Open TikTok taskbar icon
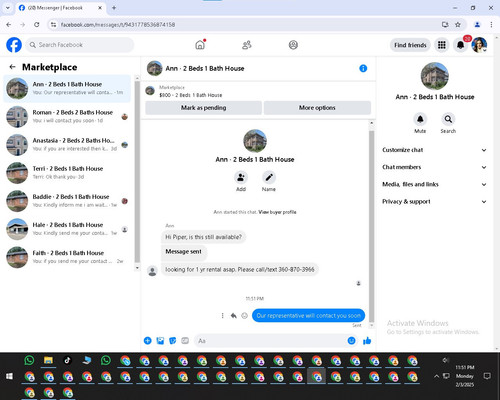Viewport: 500px width, 400px height. click(68, 360)
